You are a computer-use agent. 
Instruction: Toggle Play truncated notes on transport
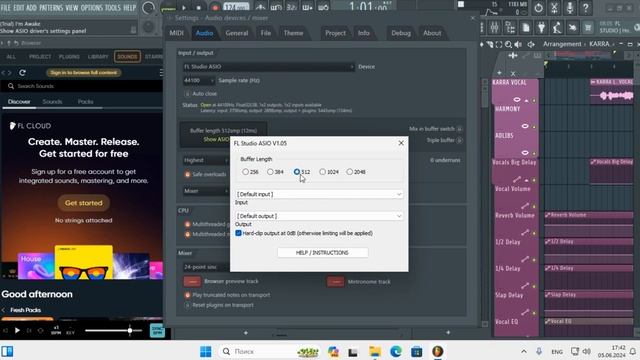pyautogui.click(x=187, y=295)
